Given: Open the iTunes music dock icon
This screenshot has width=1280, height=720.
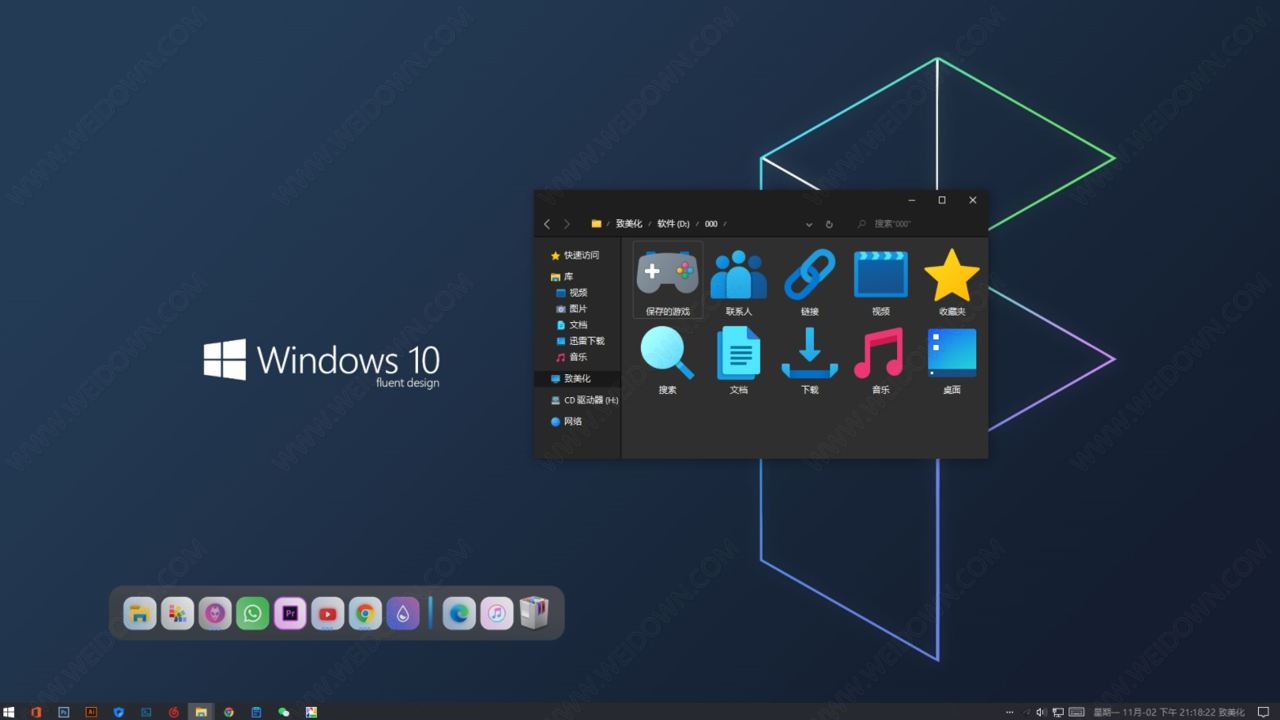Looking at the screenshot, I should point(496,613).
